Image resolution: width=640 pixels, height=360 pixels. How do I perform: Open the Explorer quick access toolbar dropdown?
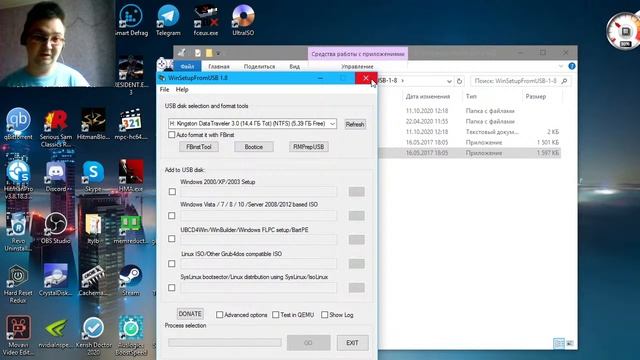point(218,53)
